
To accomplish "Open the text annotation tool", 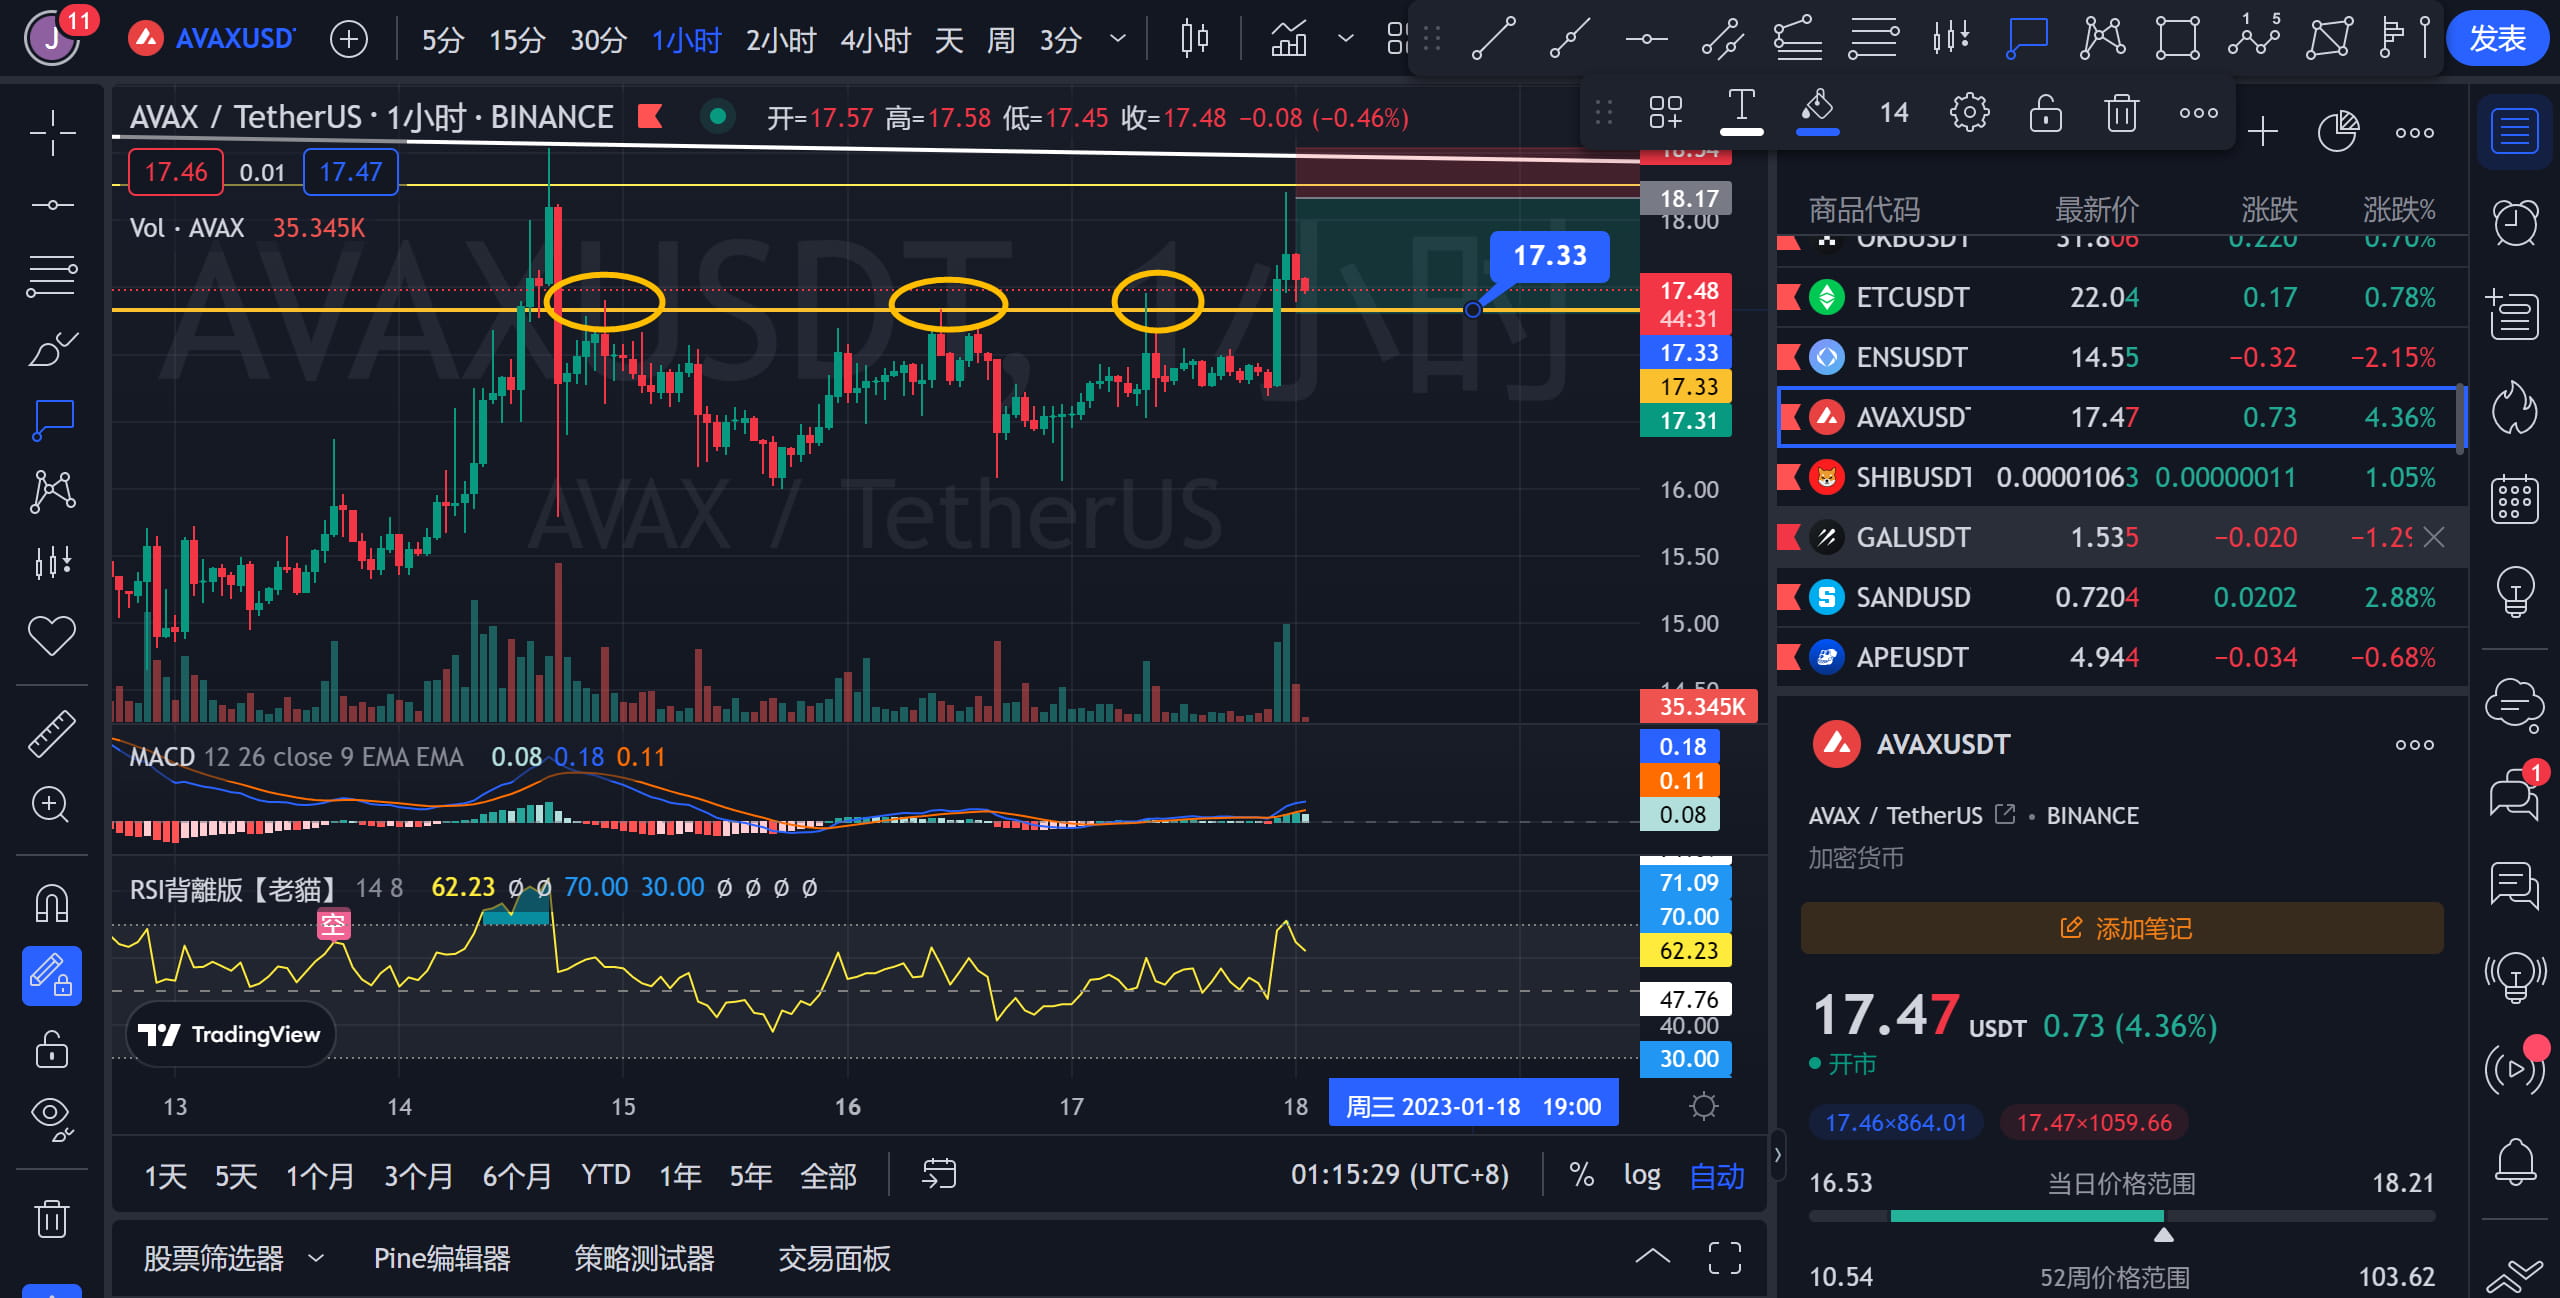I will (x=1740, y=110).
